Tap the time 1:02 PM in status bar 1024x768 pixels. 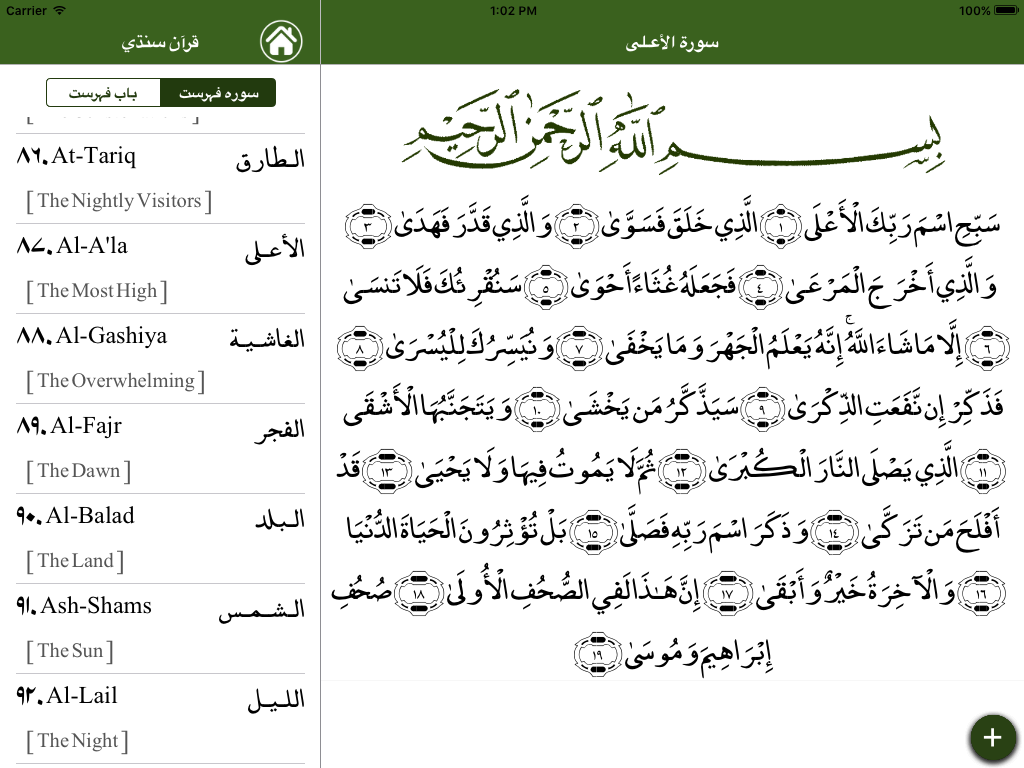click(513, 10)
